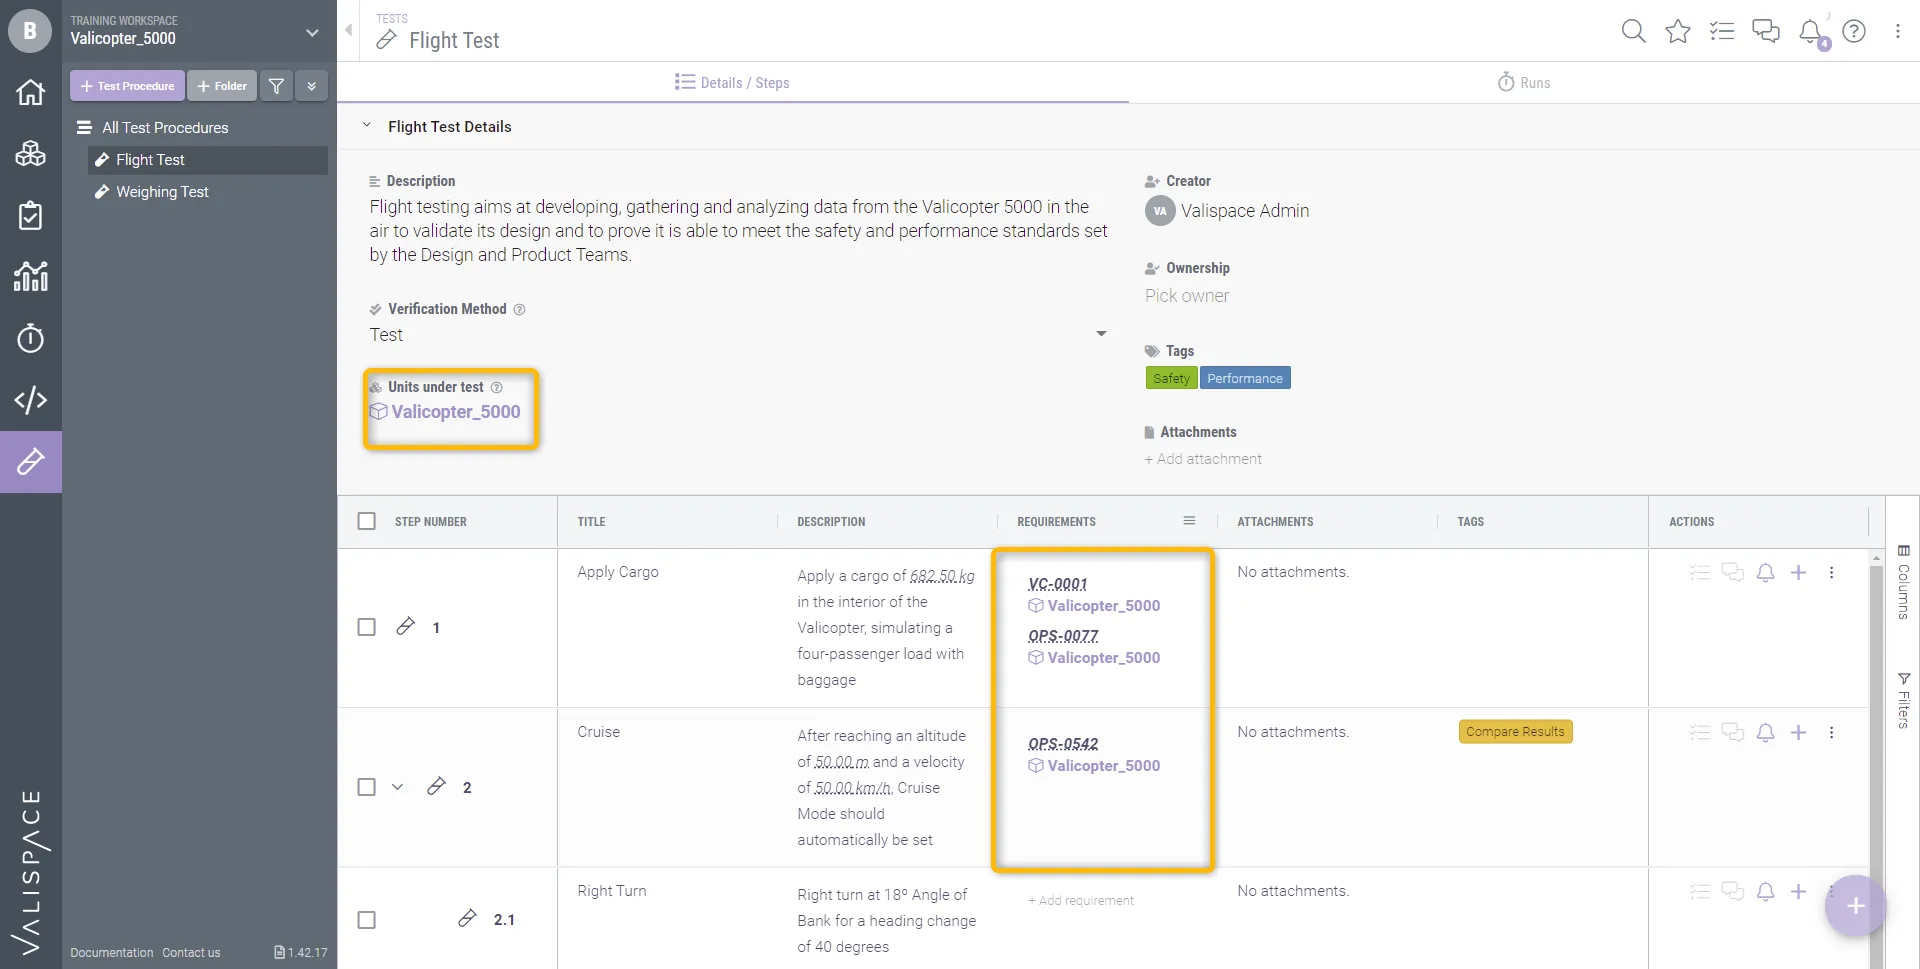Open the notifications bell in header
Viewport: 1920px width, 969px height.
[1810, 31]
